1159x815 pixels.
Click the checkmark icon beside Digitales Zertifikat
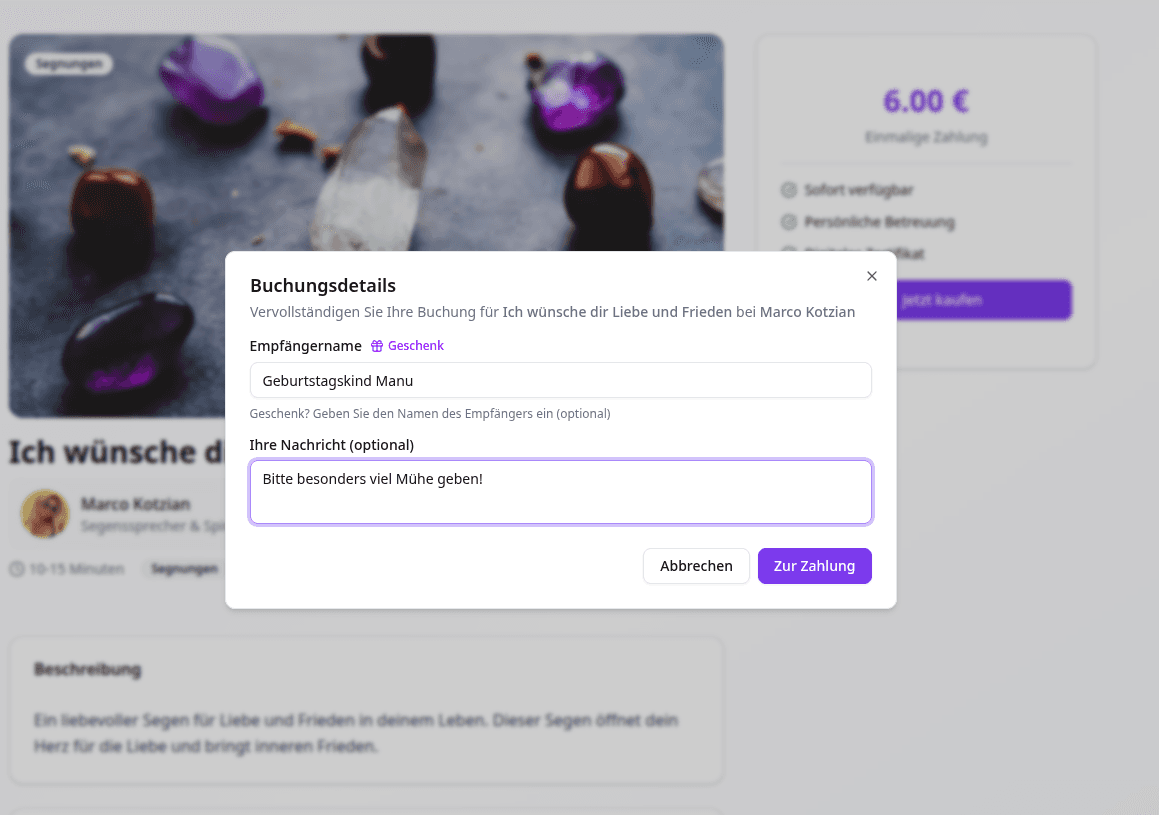point(789,254)
